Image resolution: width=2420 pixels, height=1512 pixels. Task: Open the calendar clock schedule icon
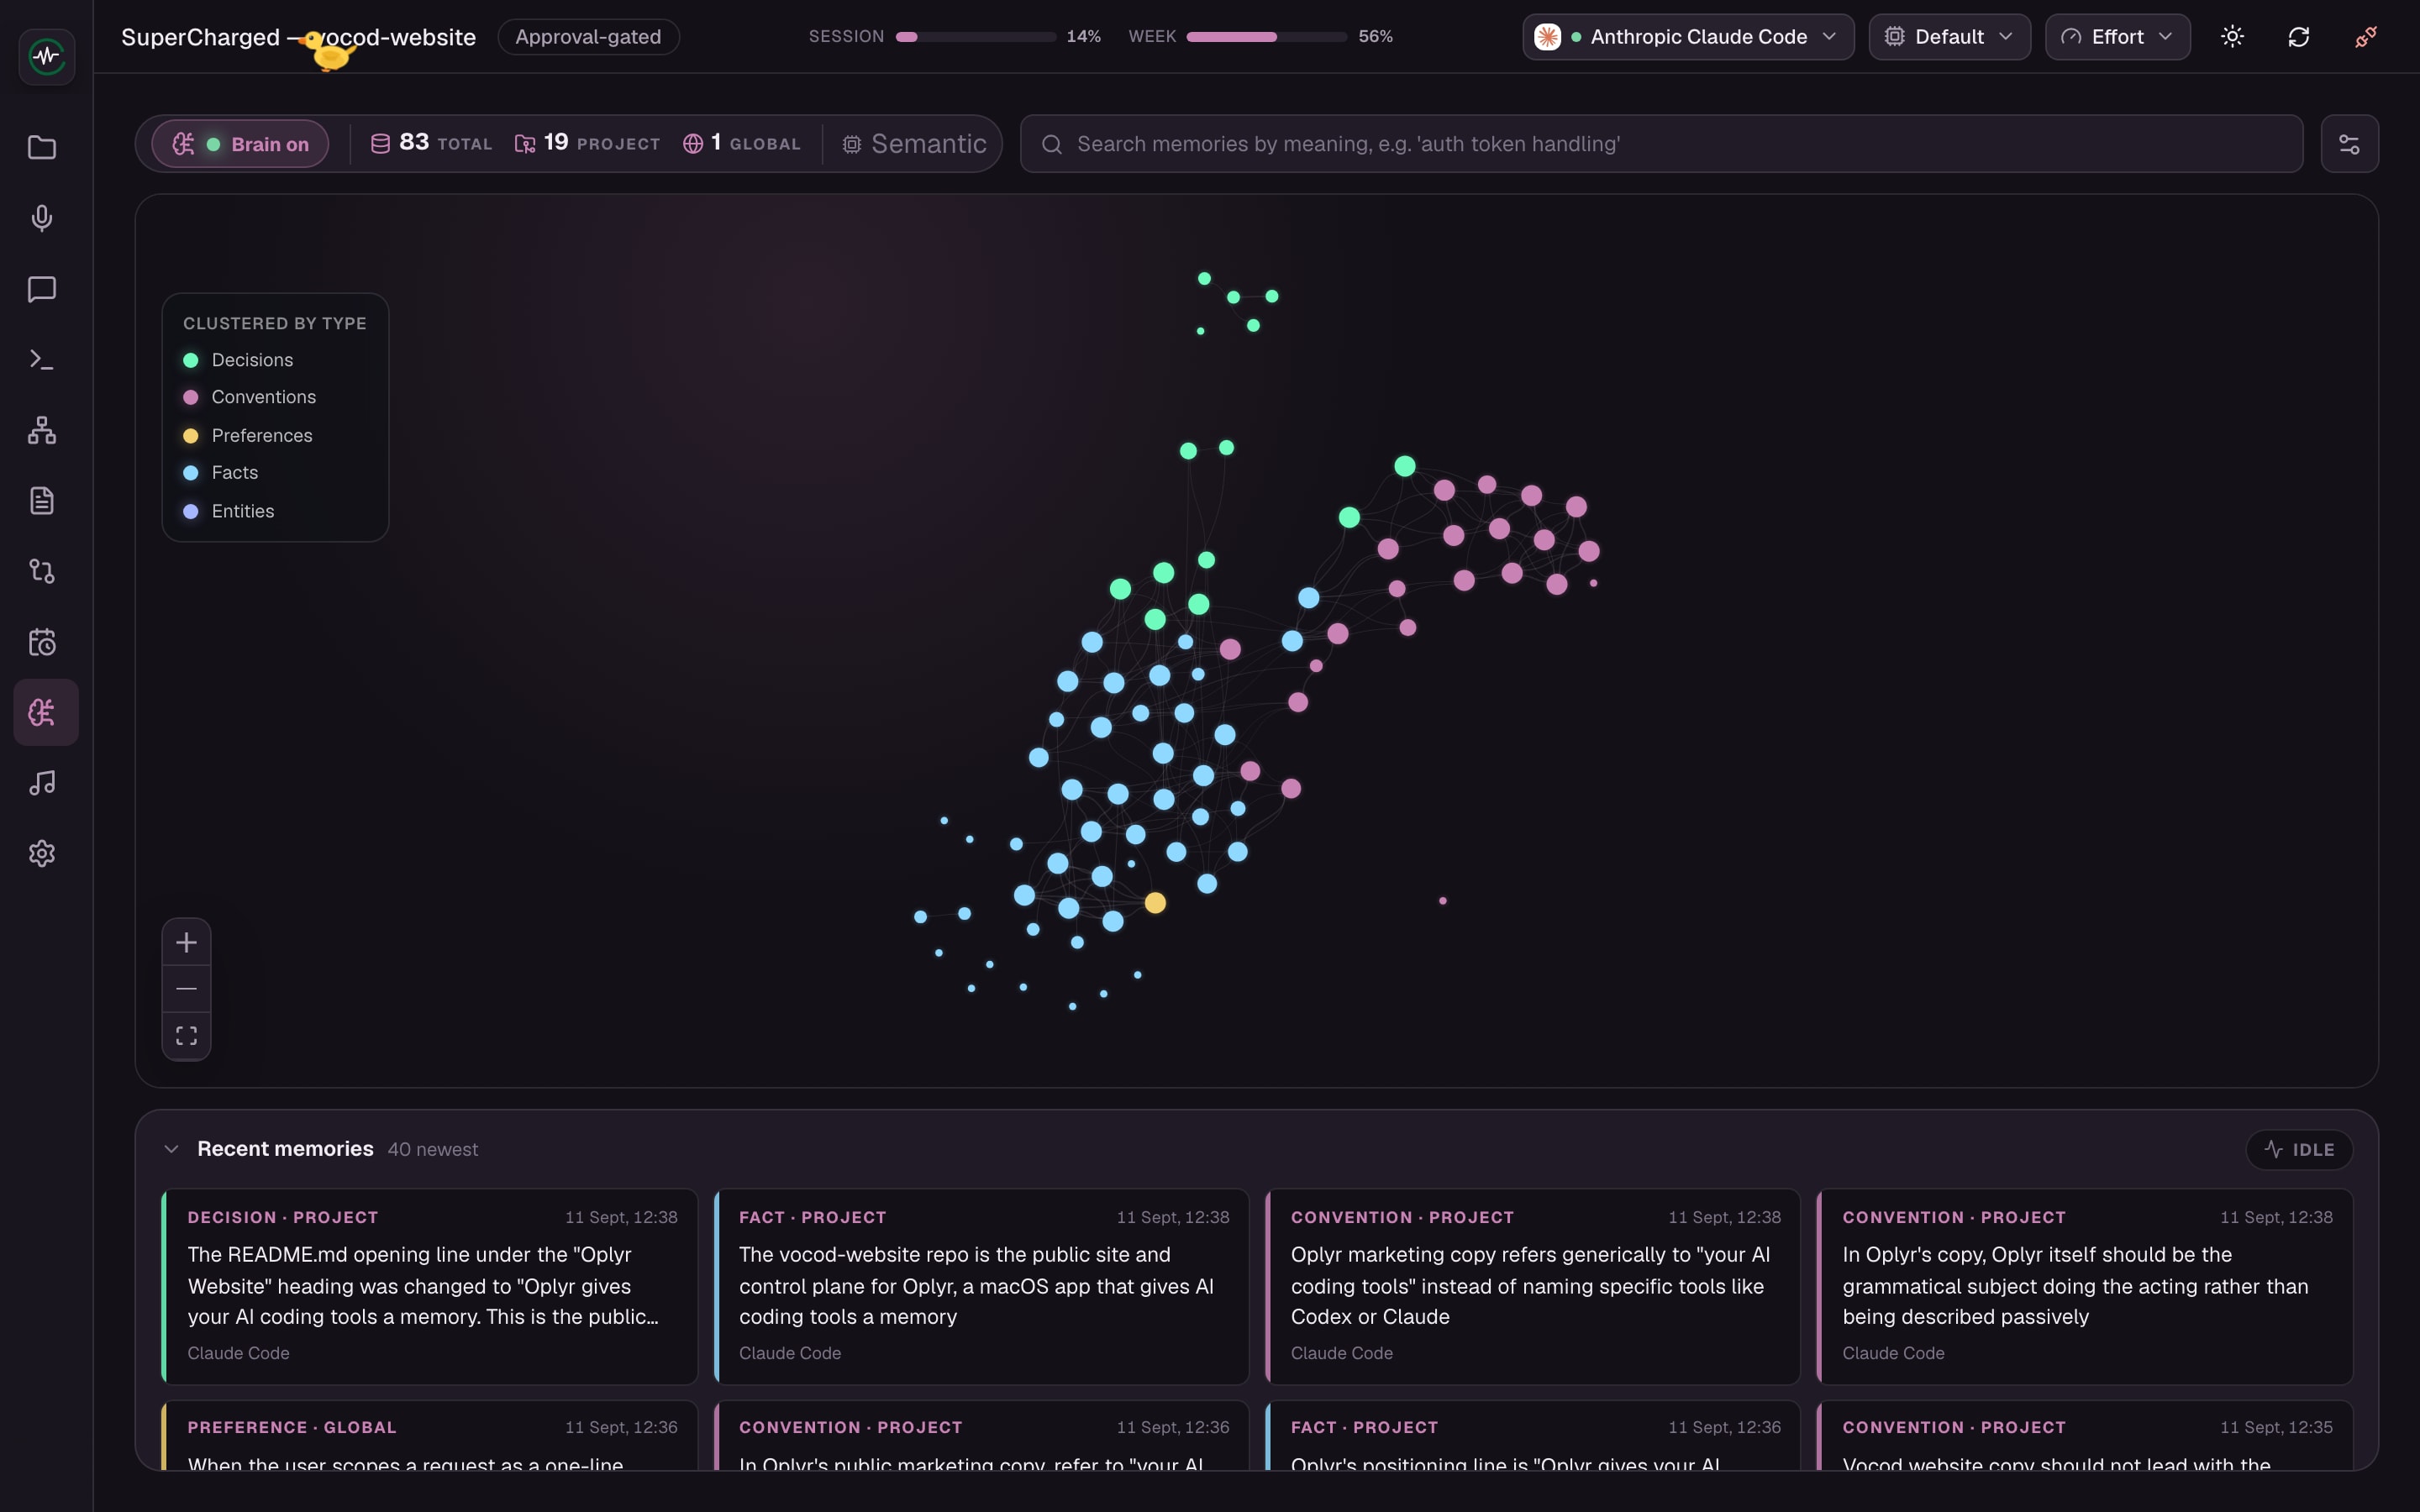click(x=42, y=642)
